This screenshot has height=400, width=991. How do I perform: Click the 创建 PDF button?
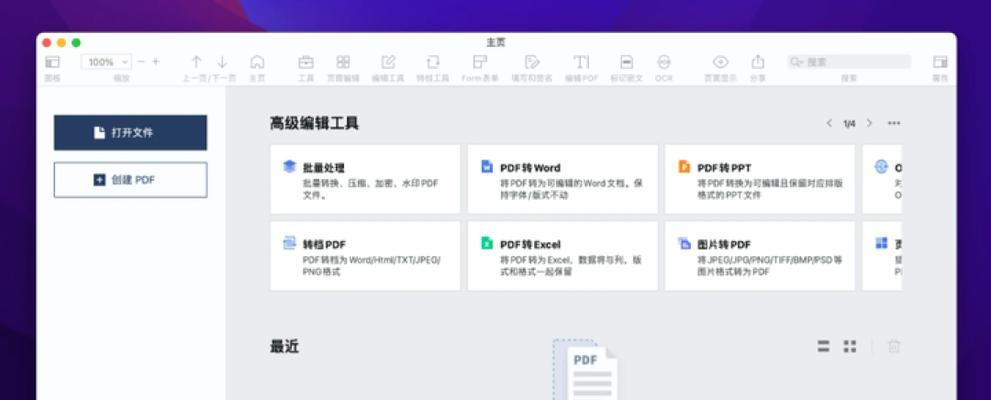click(130, 180)
